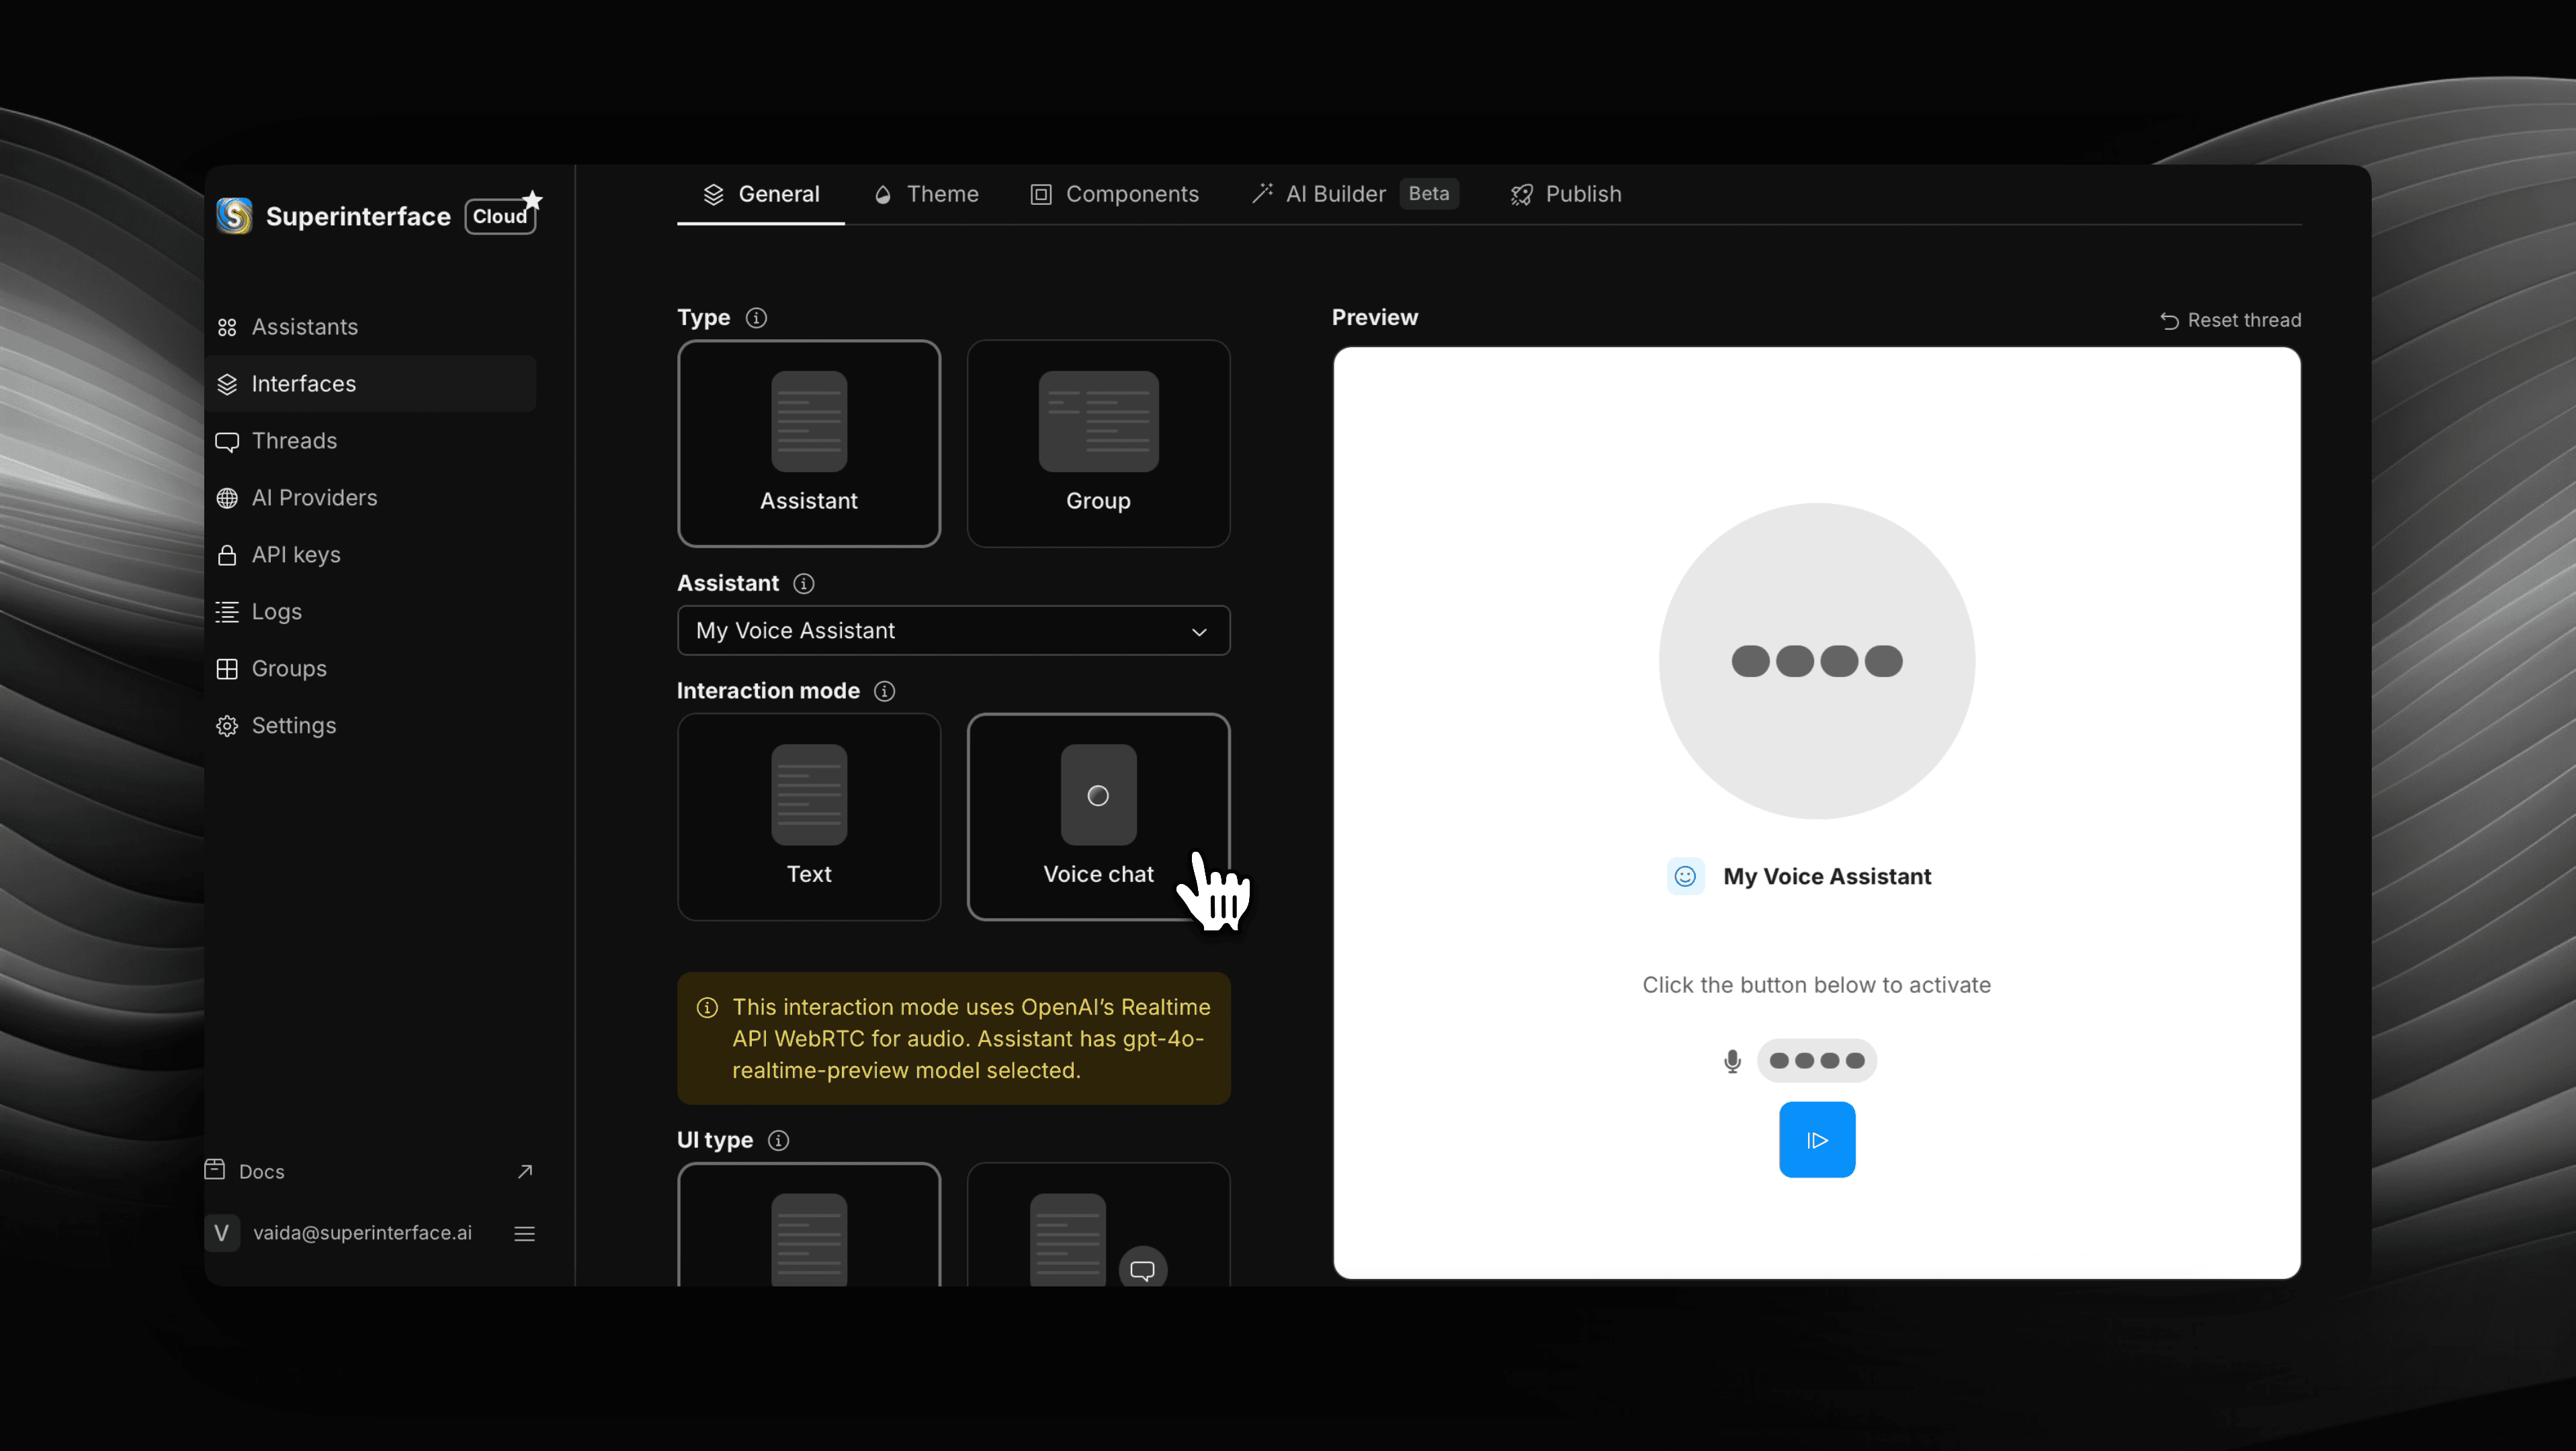Open the AI Builder Beta tab

[x=1332, y=194]
